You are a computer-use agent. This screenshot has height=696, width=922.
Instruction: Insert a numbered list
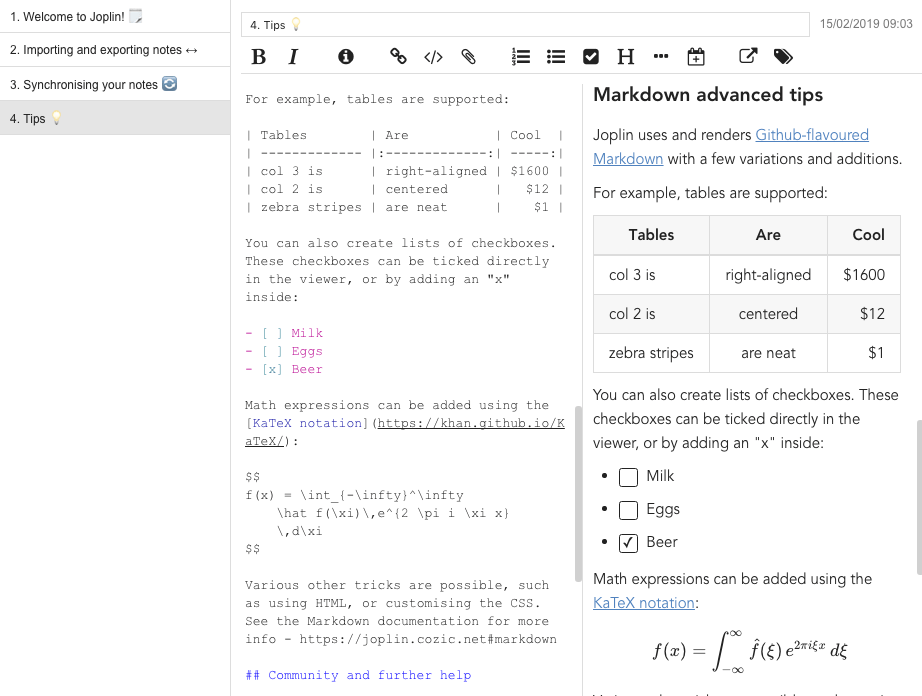tap(520, 57)
